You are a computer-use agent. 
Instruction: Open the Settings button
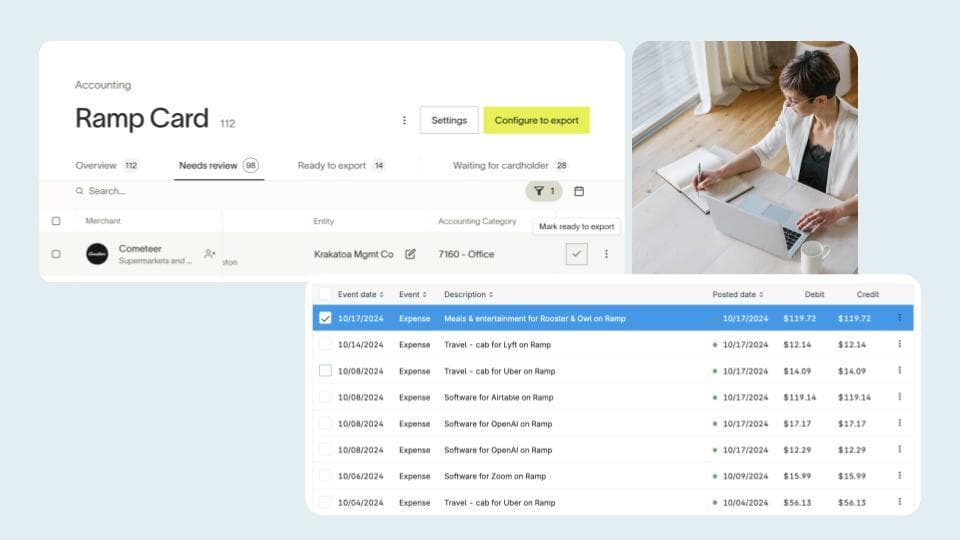coord(449,120)
